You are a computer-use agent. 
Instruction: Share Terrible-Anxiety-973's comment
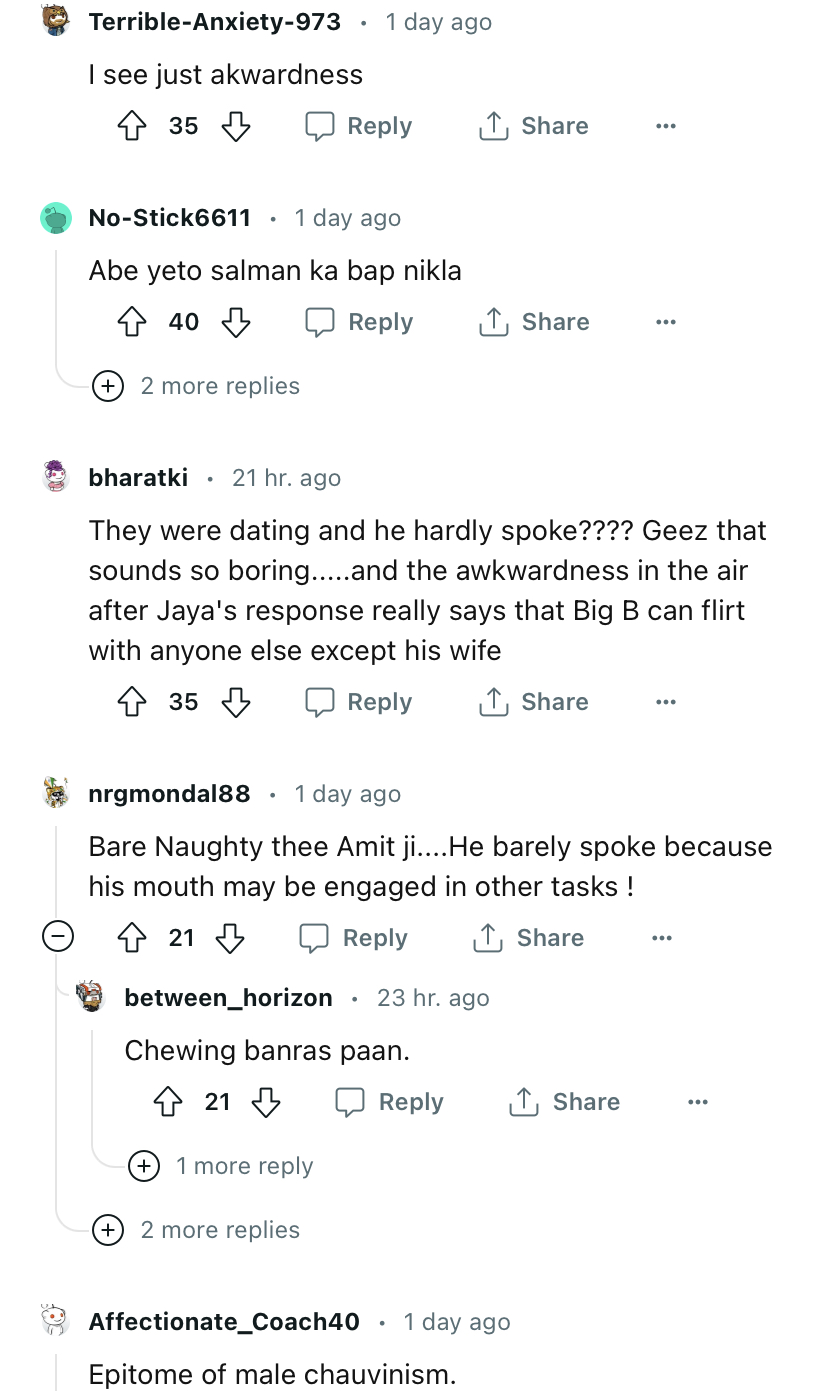[534, 126]
